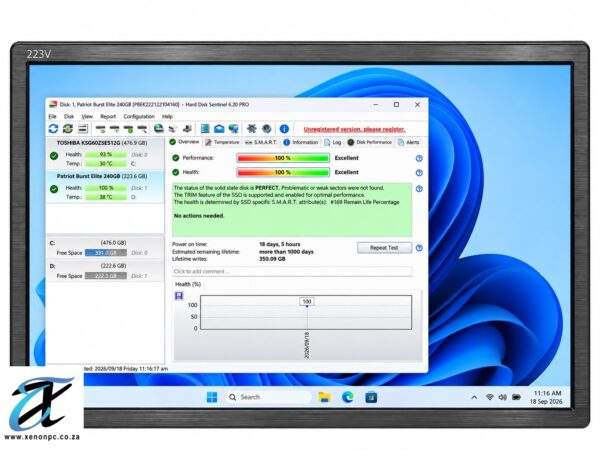Screen dimensions: 600x450
Task: Click the Unregistered version, please register link
Action: [354, 129]
